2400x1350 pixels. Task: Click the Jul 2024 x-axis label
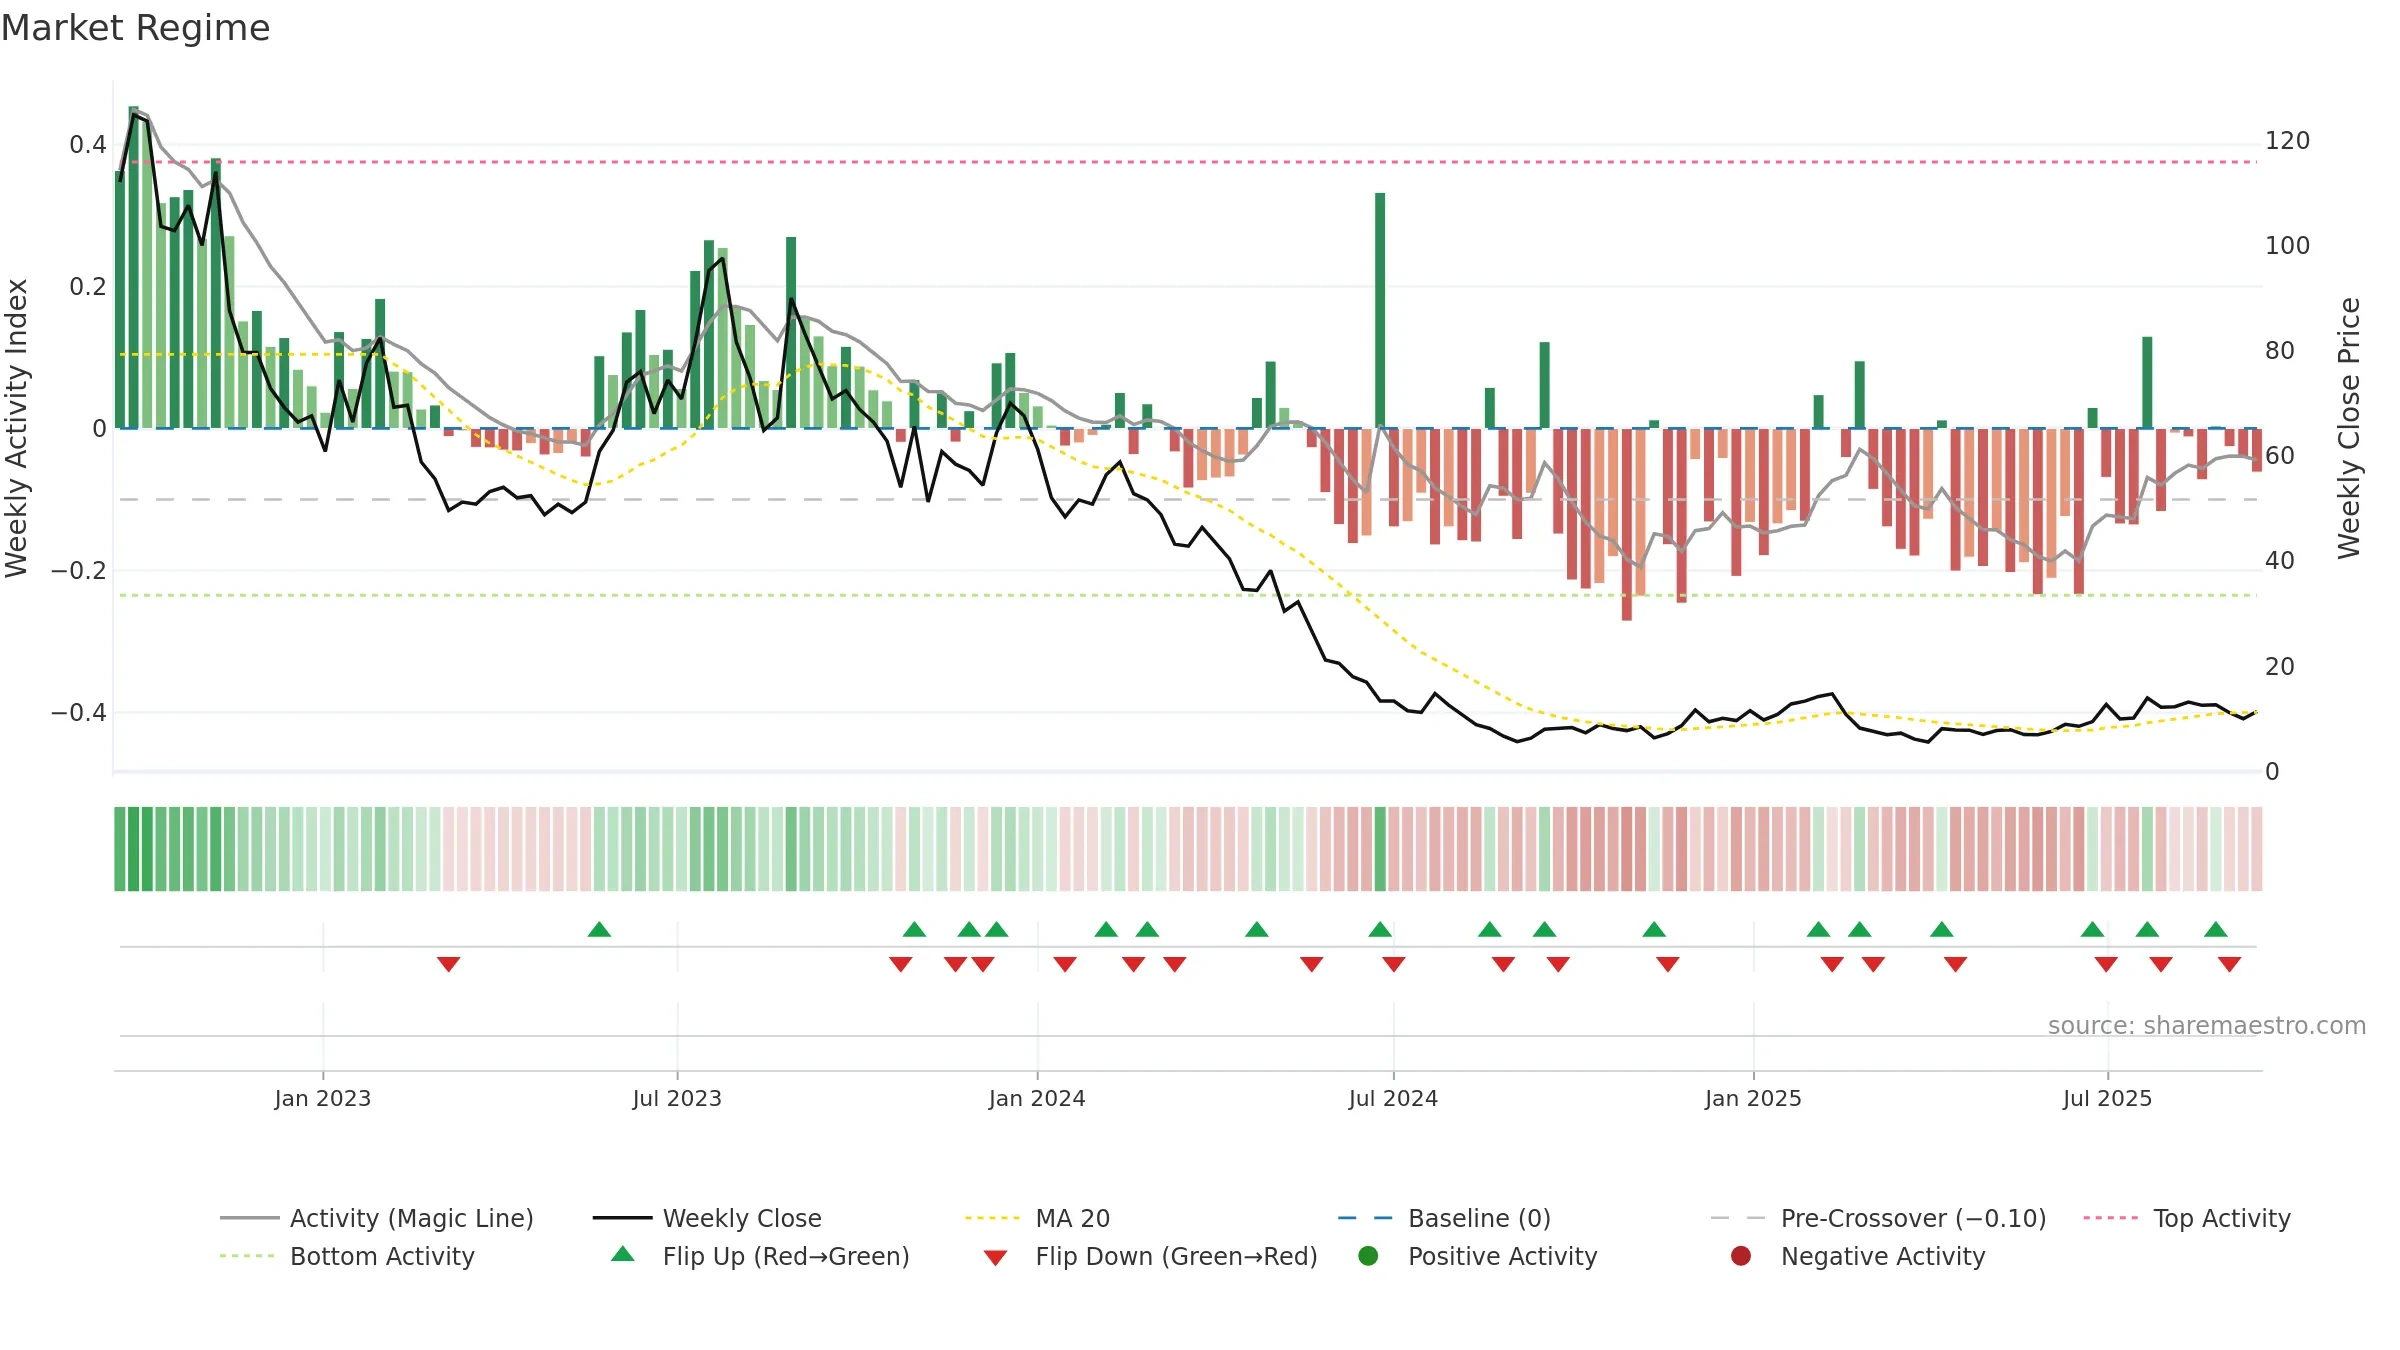[1393, 1098]
